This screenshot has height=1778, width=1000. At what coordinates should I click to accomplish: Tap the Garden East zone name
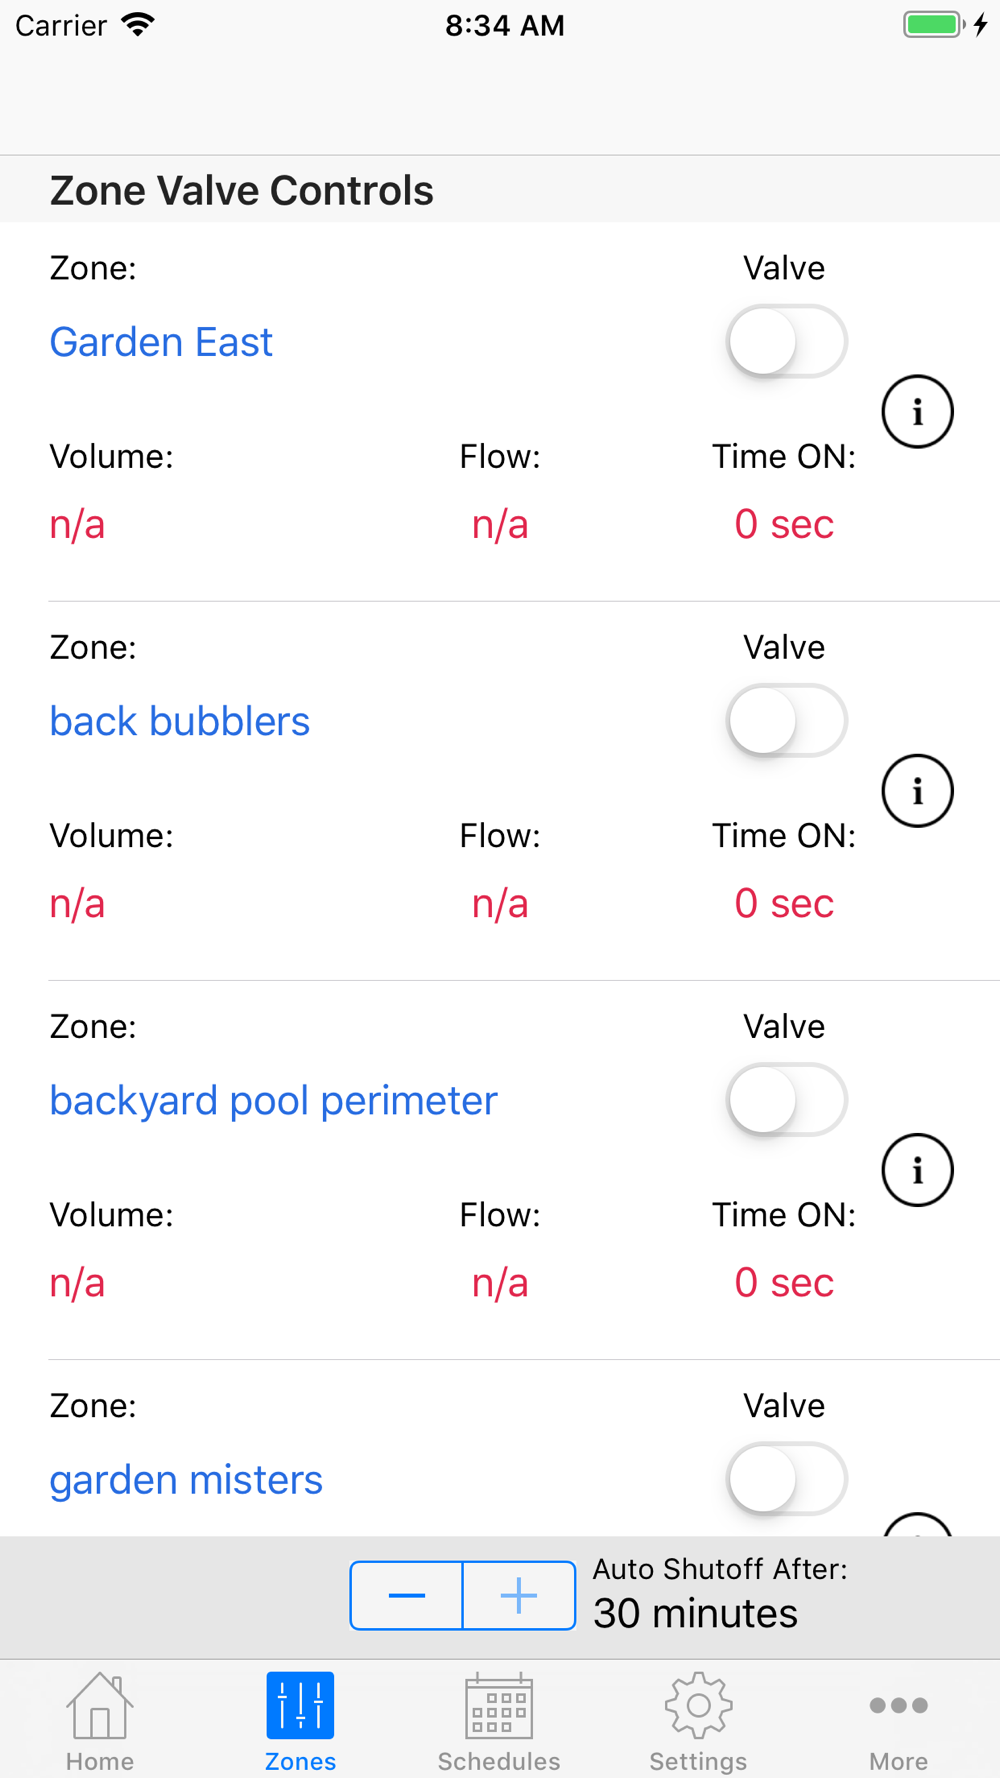(161, 342)
